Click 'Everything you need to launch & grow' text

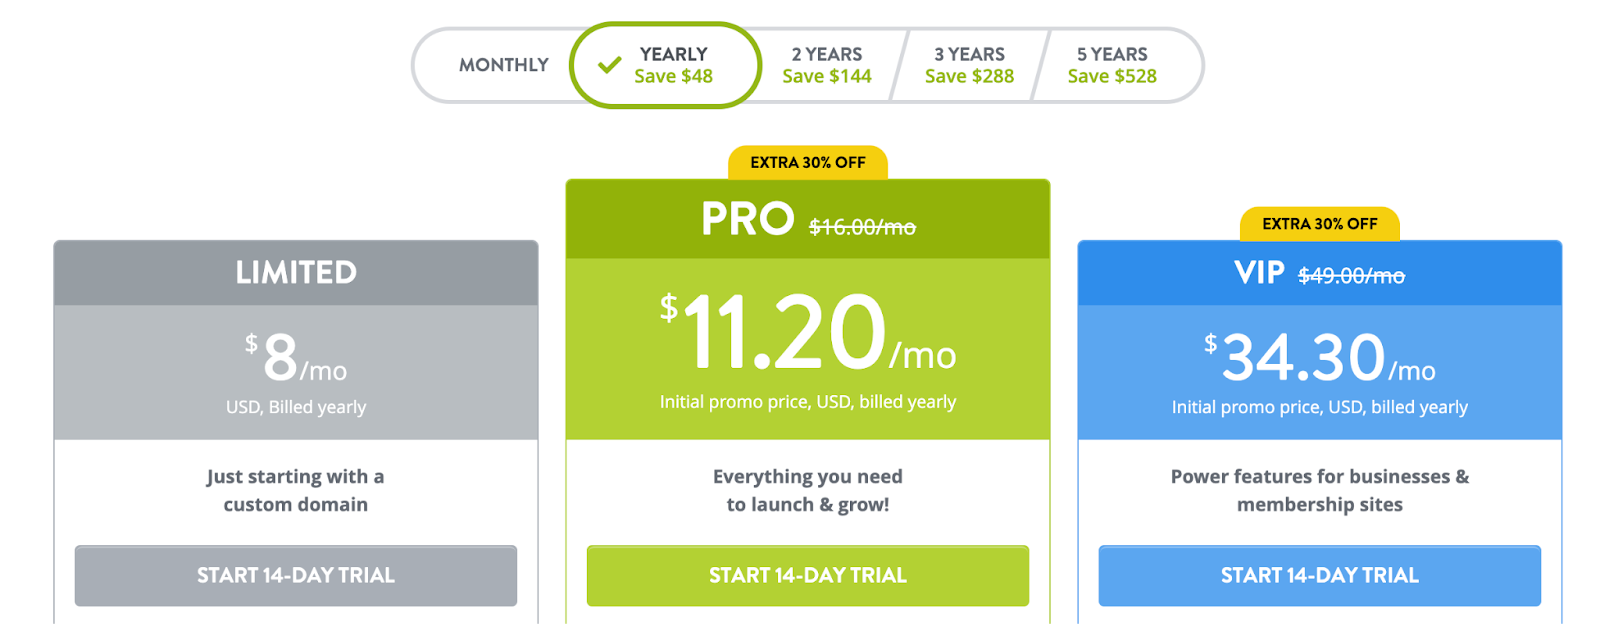click(x=808, y=491)
